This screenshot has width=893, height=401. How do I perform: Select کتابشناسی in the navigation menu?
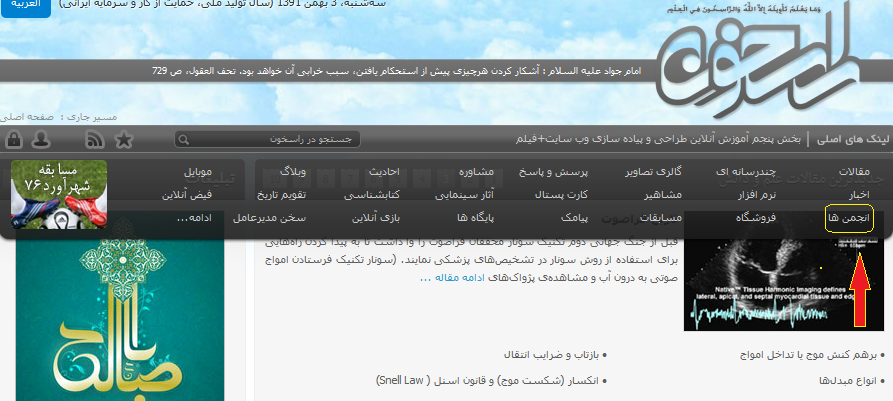click(371, 195)
